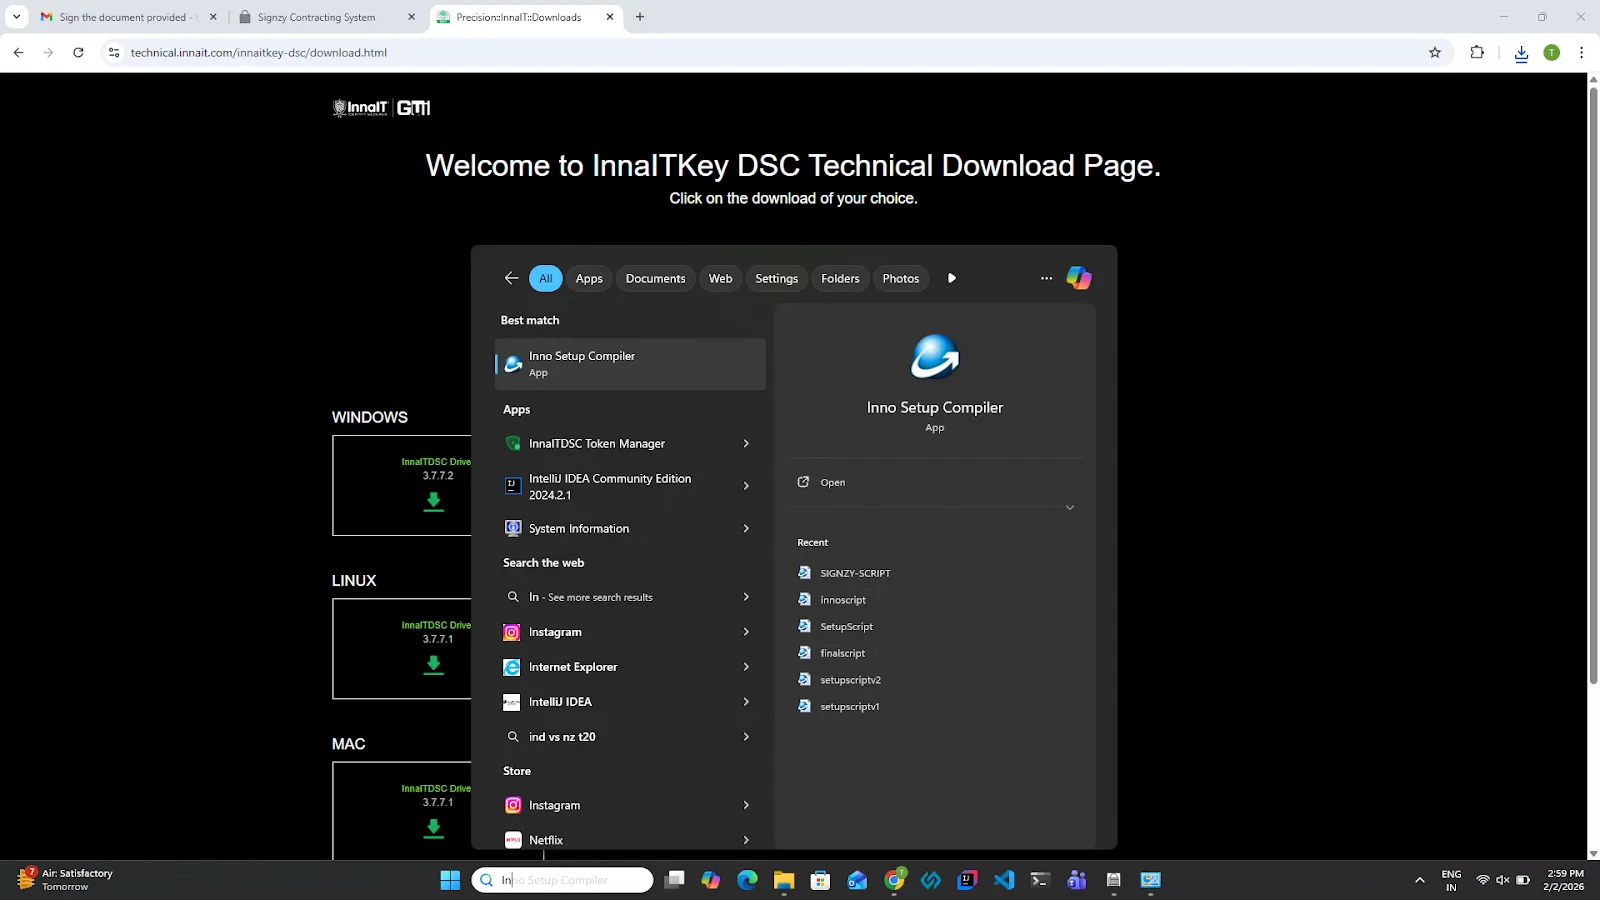This screenshot has height=900, width=1600.
Task: Open Inno Setup Compiler best match
Action: point(630,364)
